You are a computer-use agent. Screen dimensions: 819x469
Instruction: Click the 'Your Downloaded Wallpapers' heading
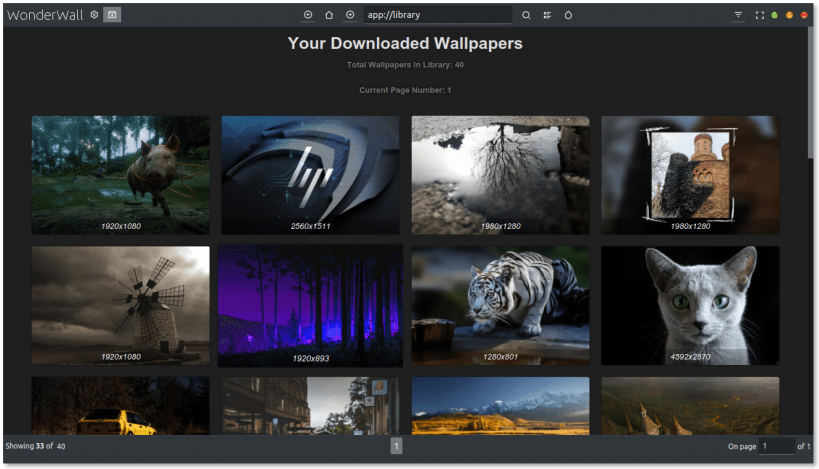pyautogui.click(x=405, y=43)
